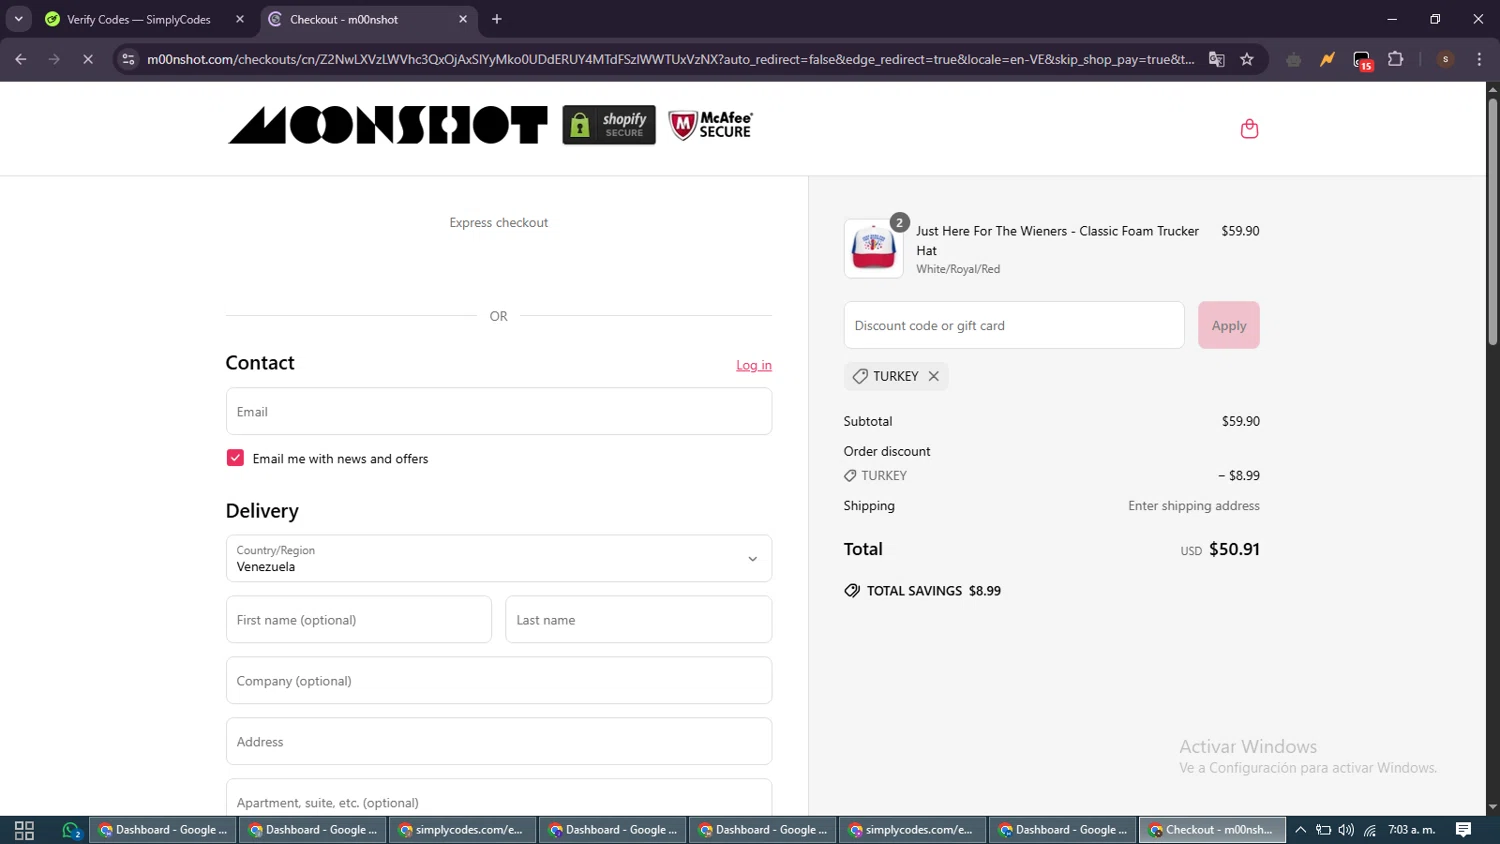
Task: Click the Moonshot store logo
Action: click(x=388, y=125)
